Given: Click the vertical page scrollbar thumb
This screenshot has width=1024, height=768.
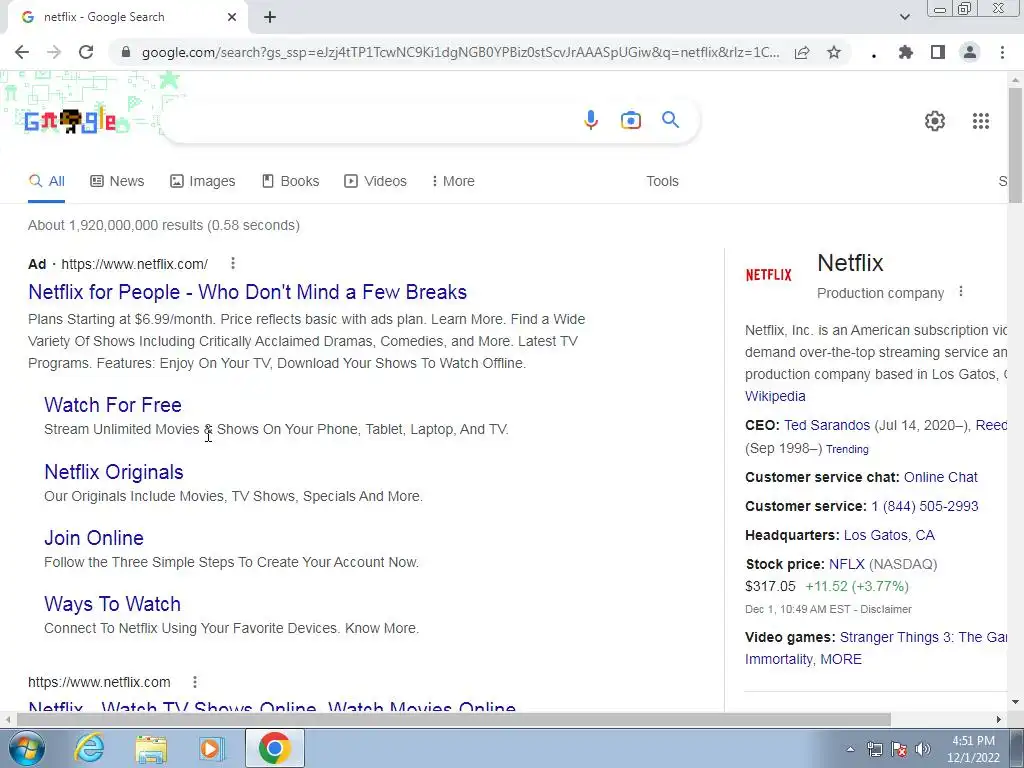Looking at the screenshot, I should [1015, 144].
